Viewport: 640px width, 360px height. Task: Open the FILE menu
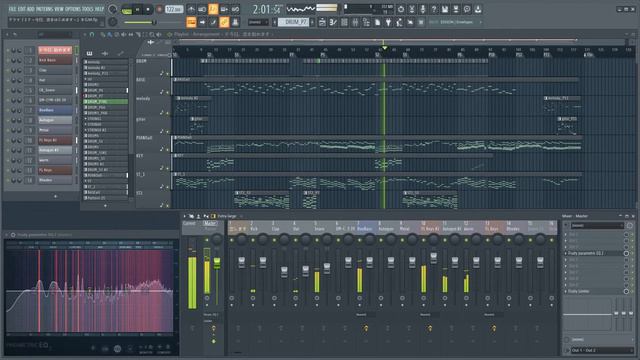[x=12, y=9]
